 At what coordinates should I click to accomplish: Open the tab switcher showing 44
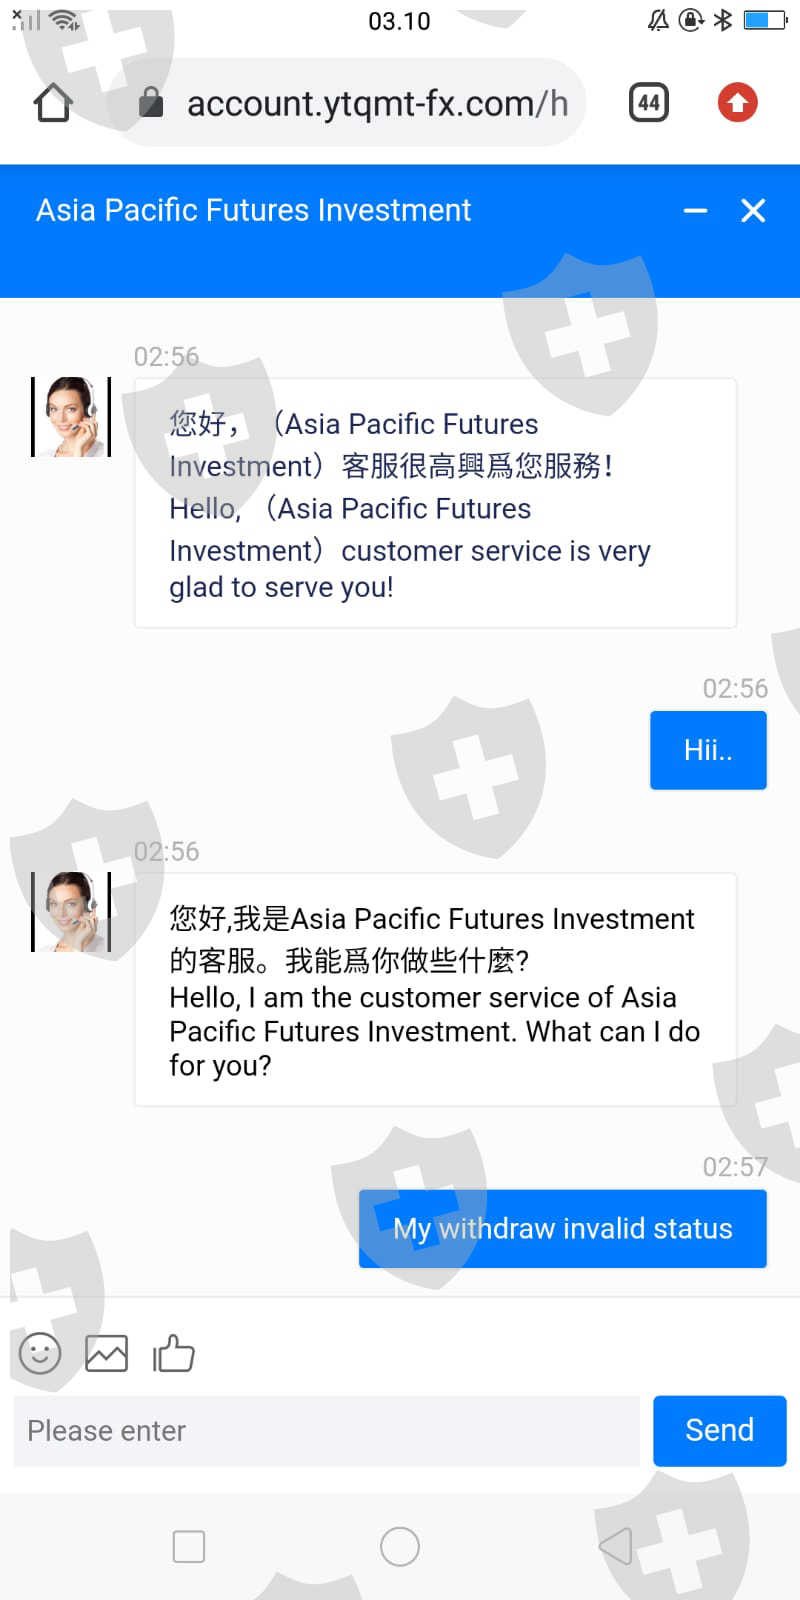pos(648,102)
